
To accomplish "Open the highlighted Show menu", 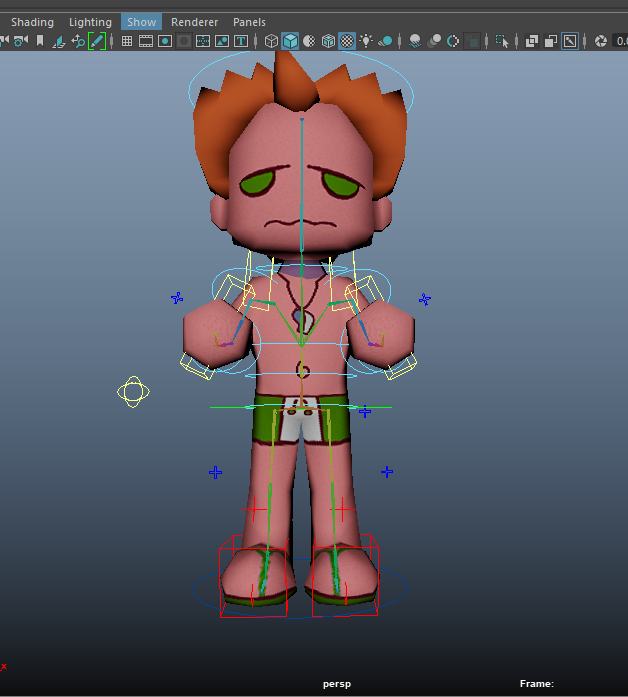I will pos(141,22).
